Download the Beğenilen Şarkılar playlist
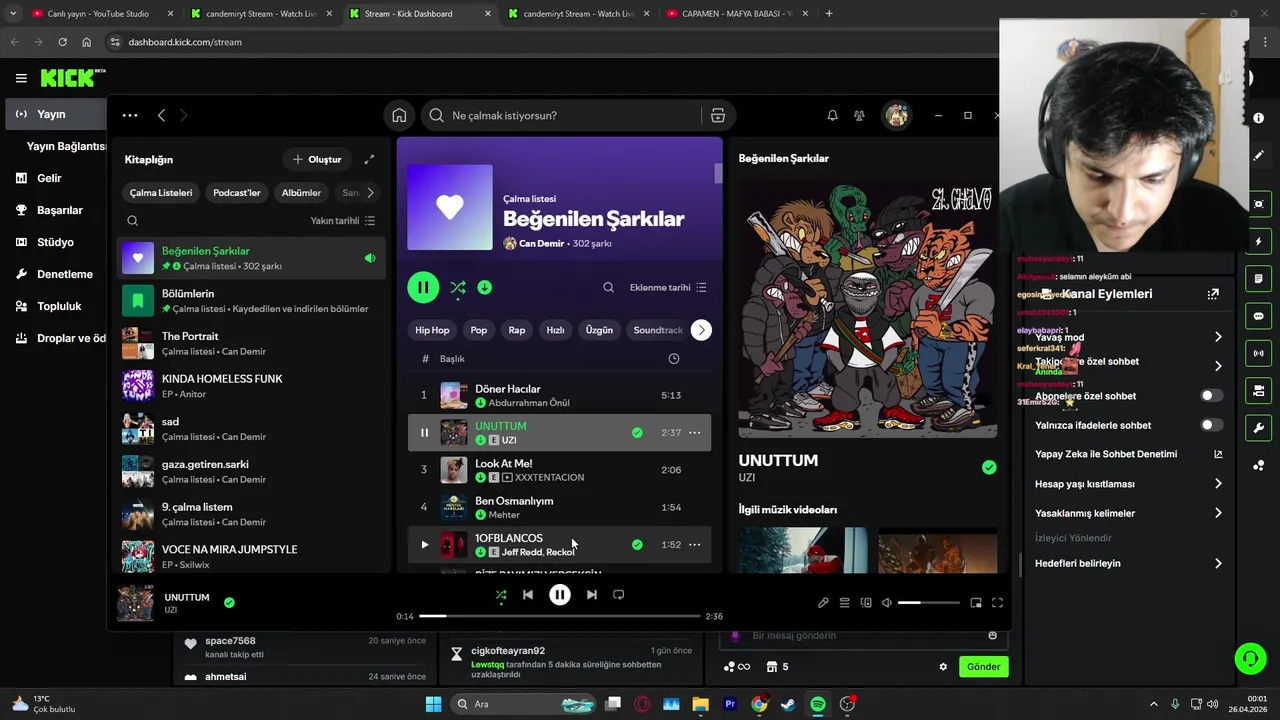This screenshot has width=1280, height=720. pyautogui.click(x=484, y=287)
